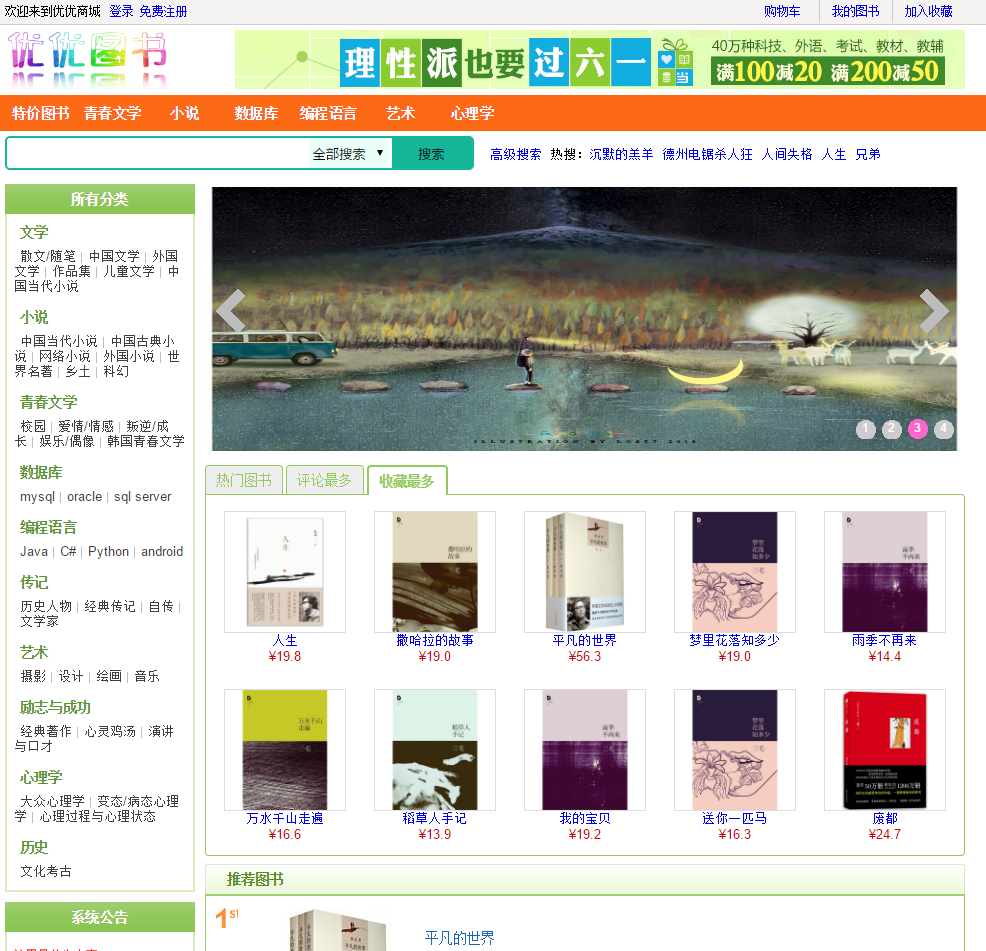Open the 历史 category heading
986x951 pixels.
click(34, 847)
